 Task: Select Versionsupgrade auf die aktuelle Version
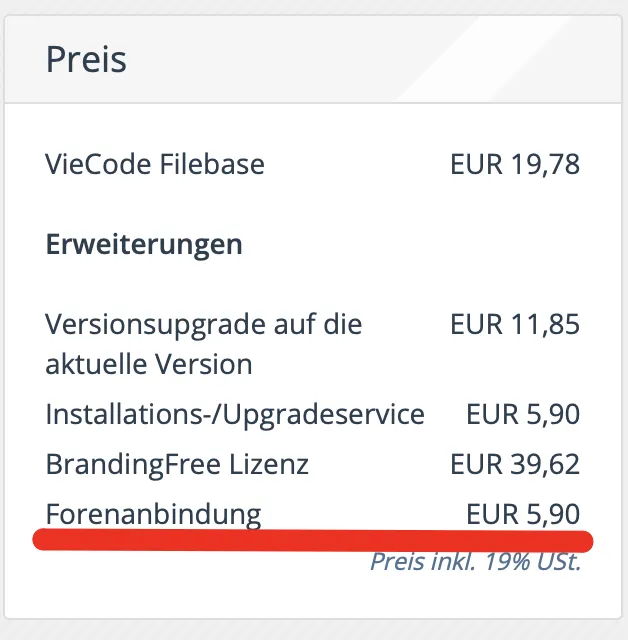[x=204, y=344]
